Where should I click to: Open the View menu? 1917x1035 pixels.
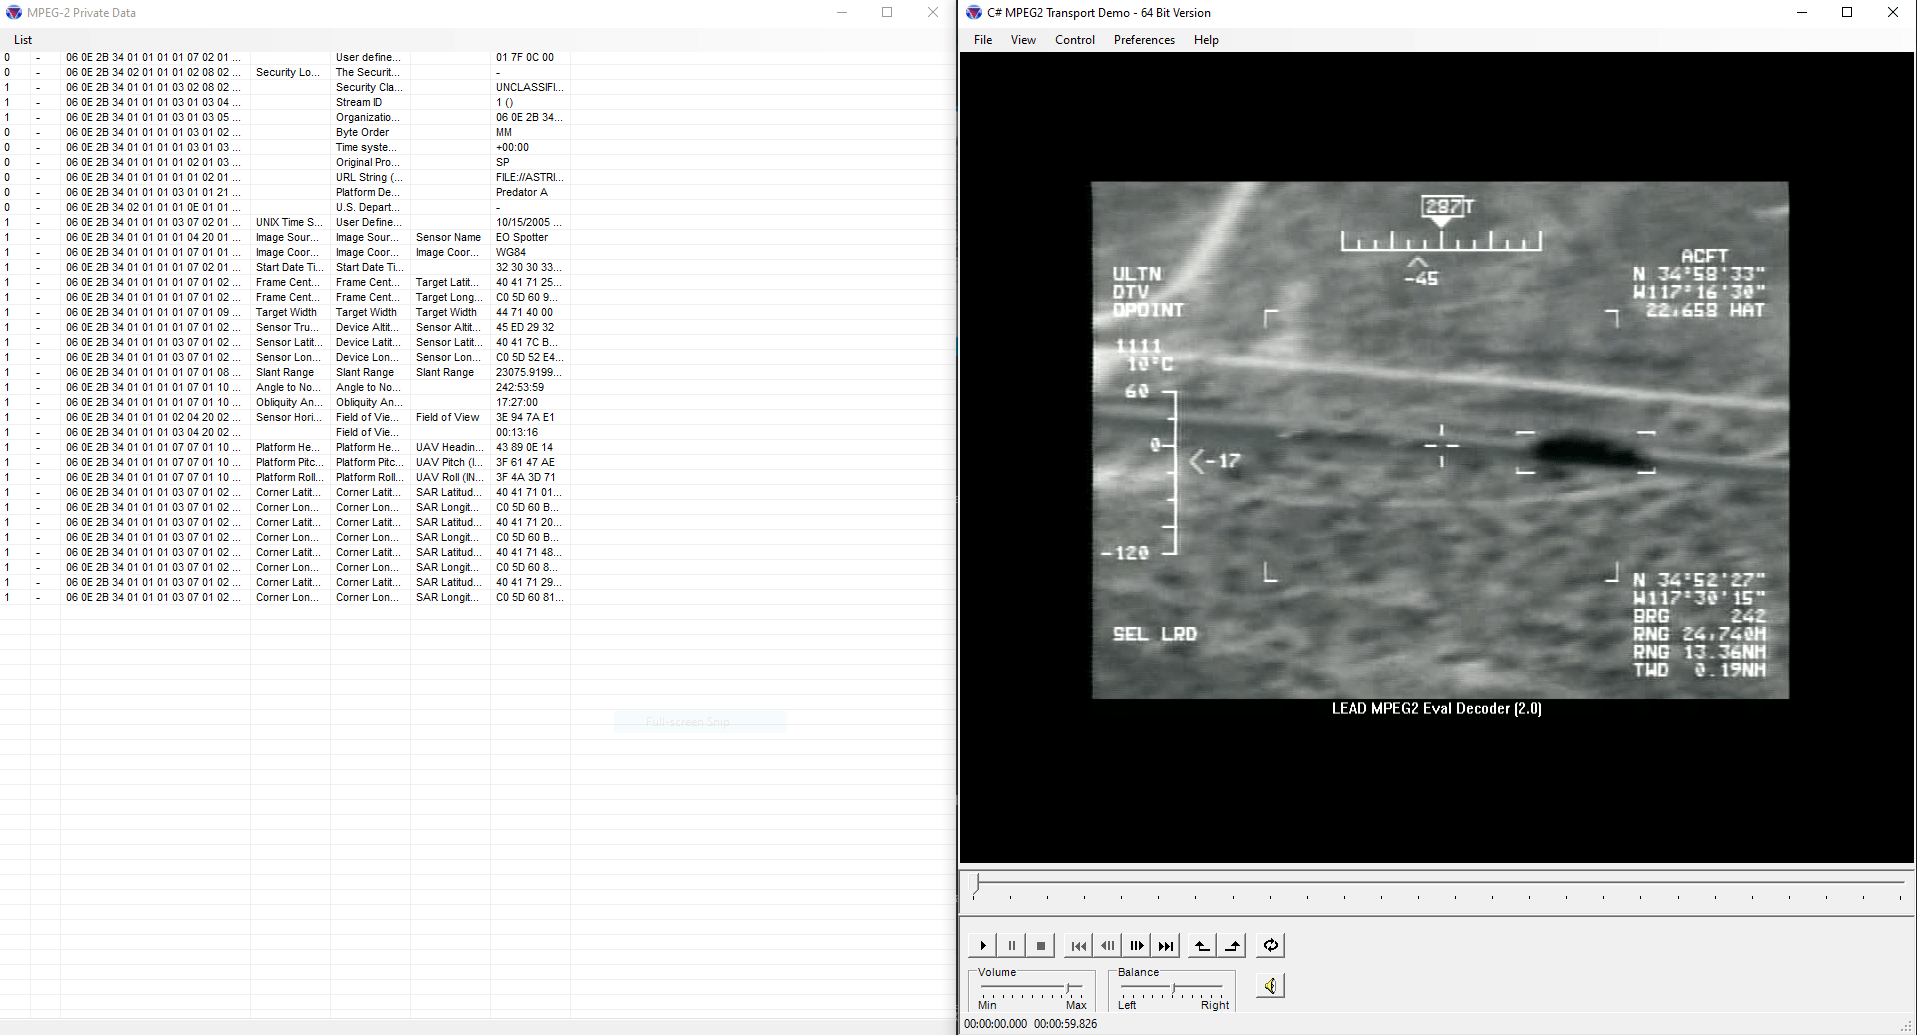[1023, 40]
